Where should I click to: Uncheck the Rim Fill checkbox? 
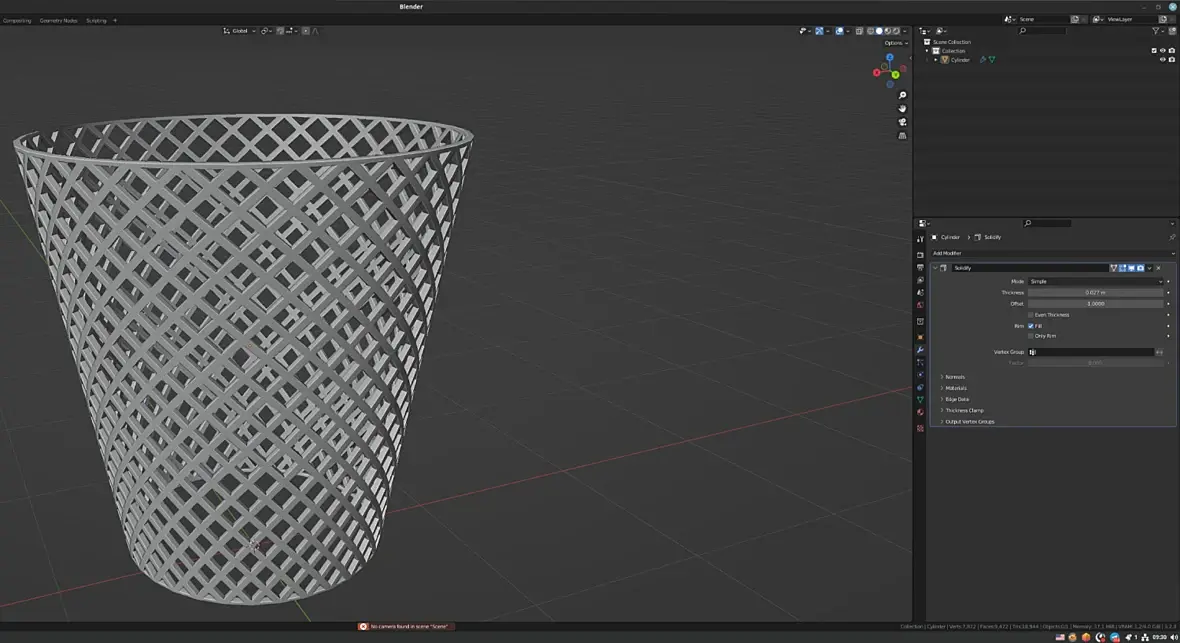1031,326
